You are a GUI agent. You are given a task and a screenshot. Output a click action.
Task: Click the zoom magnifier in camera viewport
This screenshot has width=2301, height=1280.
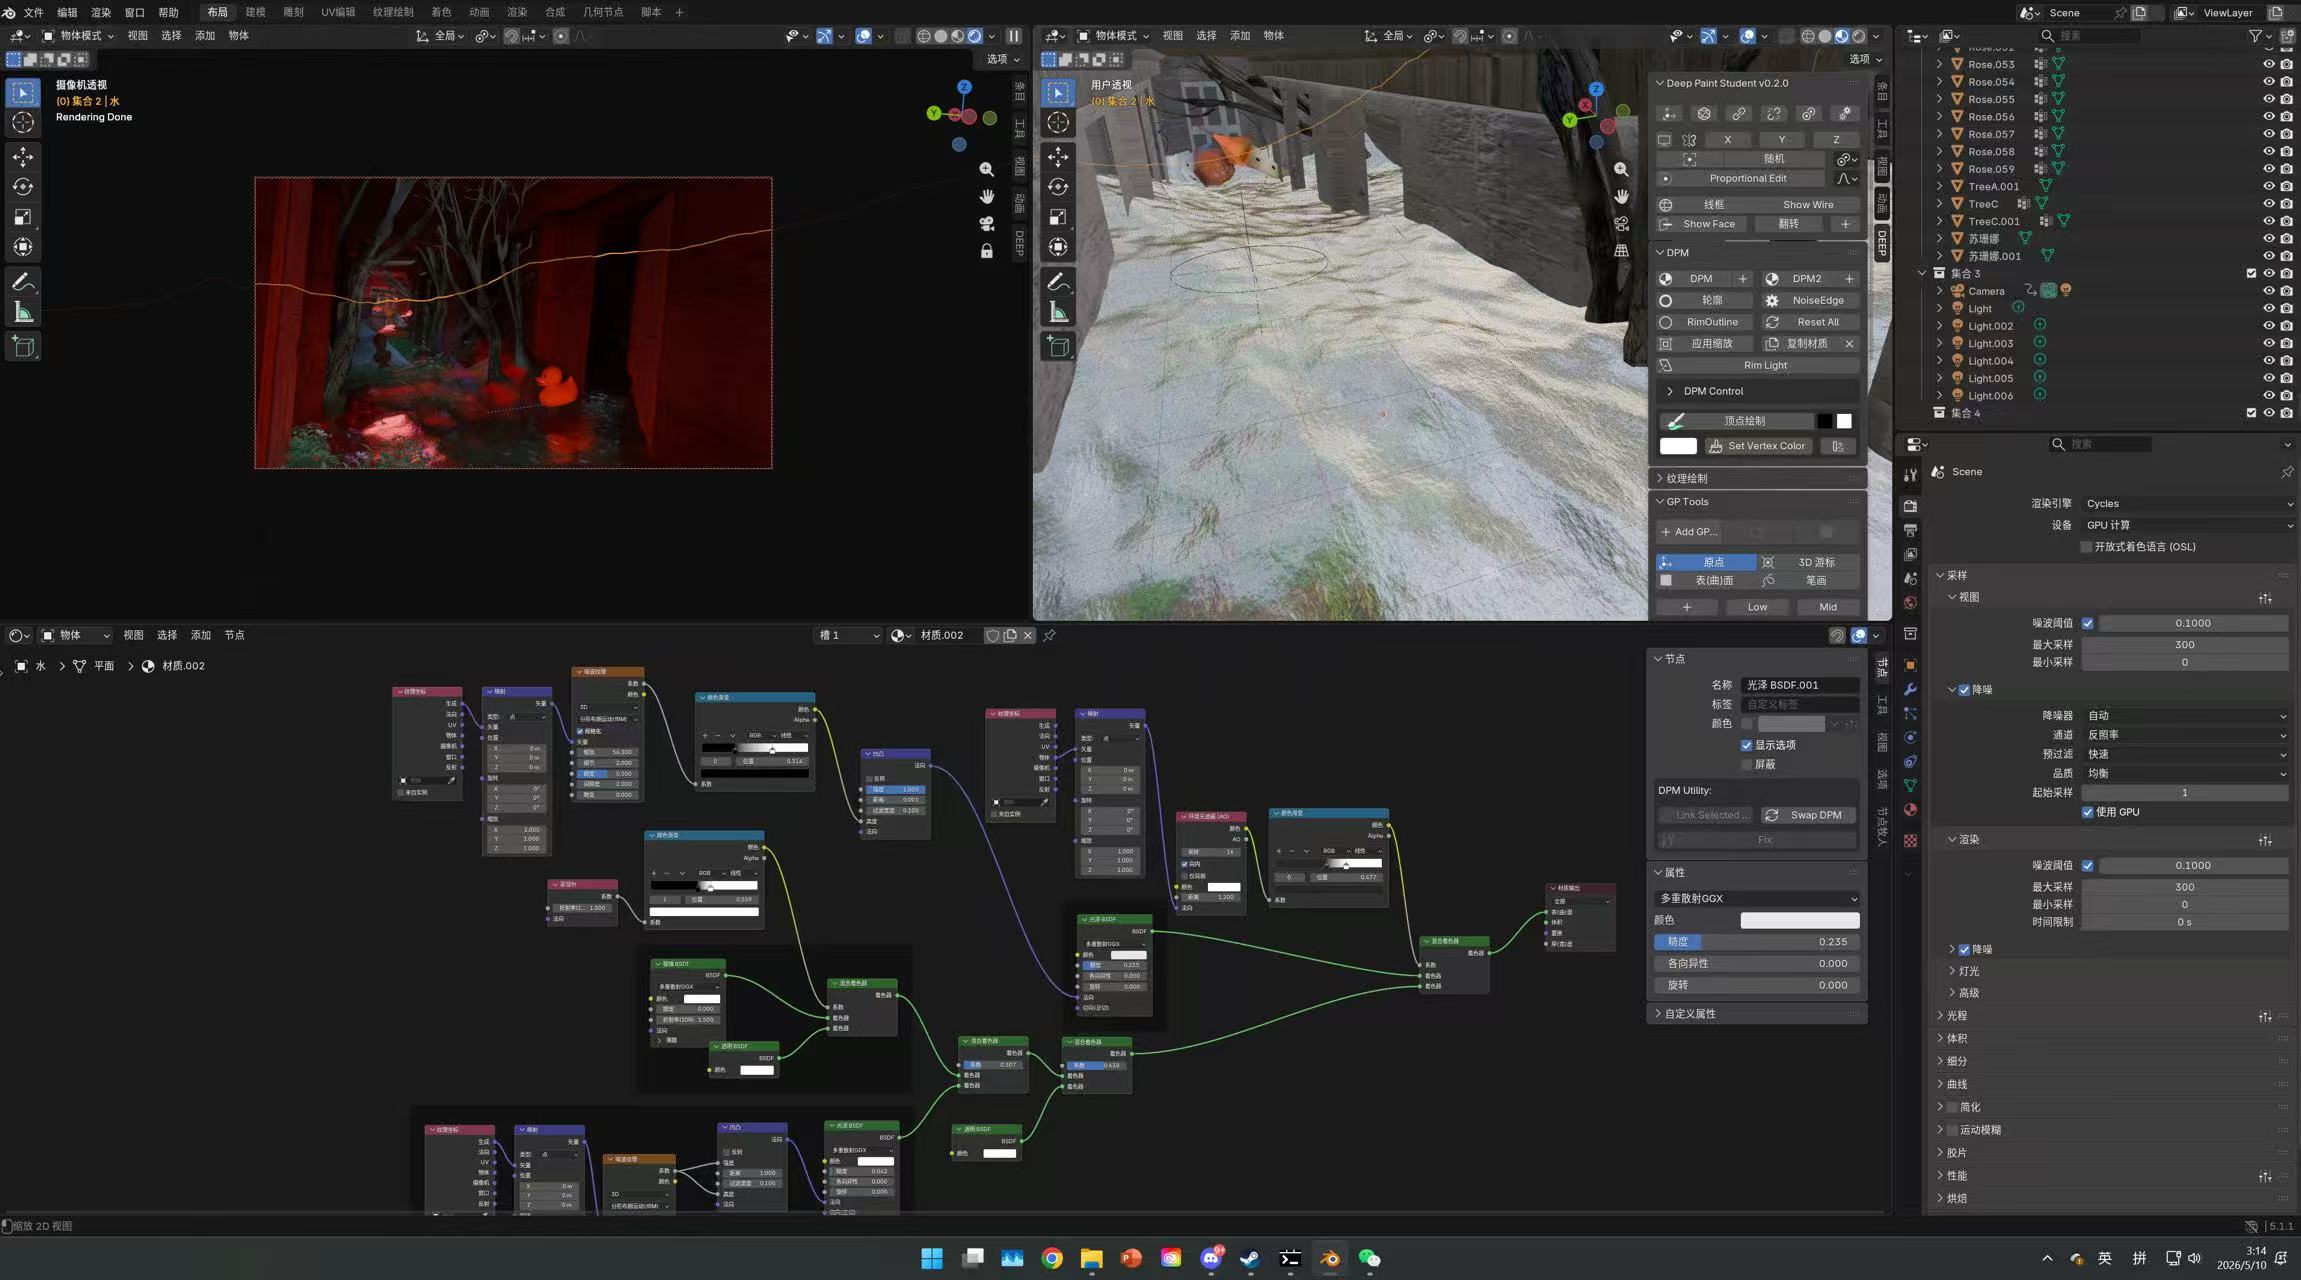(987, 170)
